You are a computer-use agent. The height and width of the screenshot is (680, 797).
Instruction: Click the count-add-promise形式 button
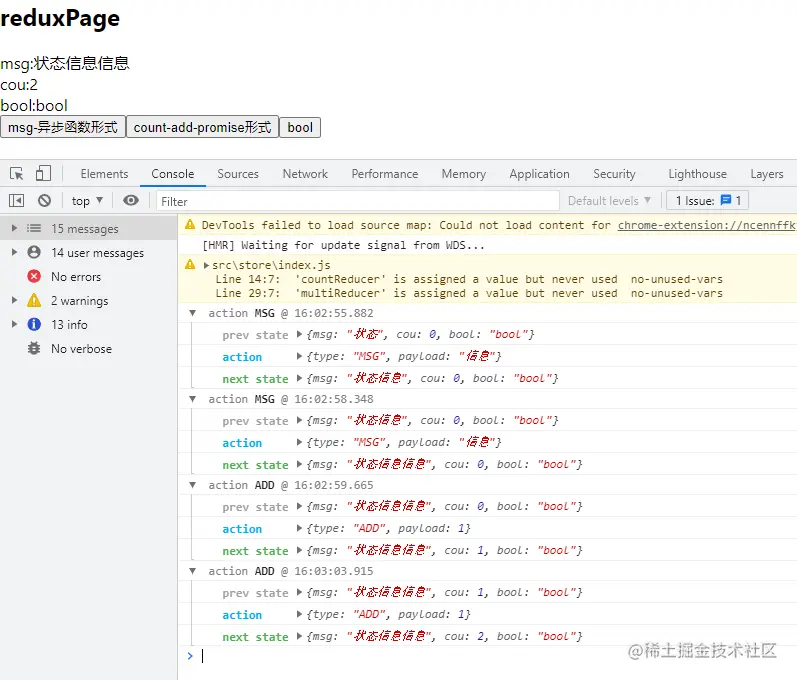coord(202,127)
